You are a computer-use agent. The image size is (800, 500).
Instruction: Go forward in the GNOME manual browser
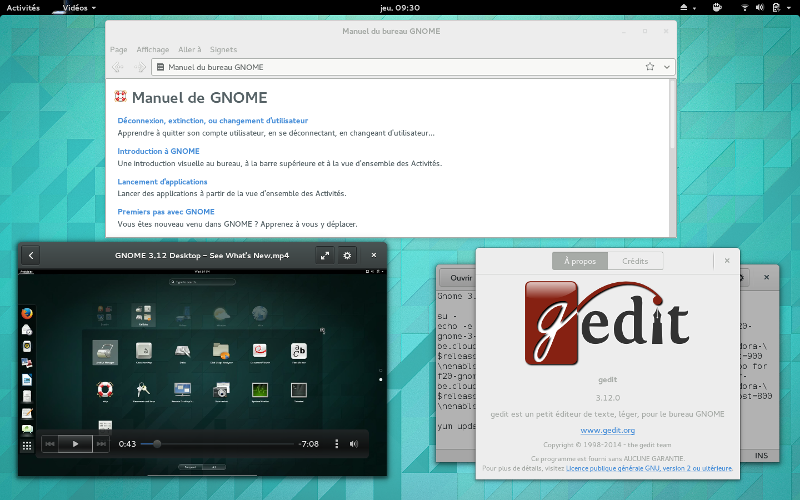point(139,67)
